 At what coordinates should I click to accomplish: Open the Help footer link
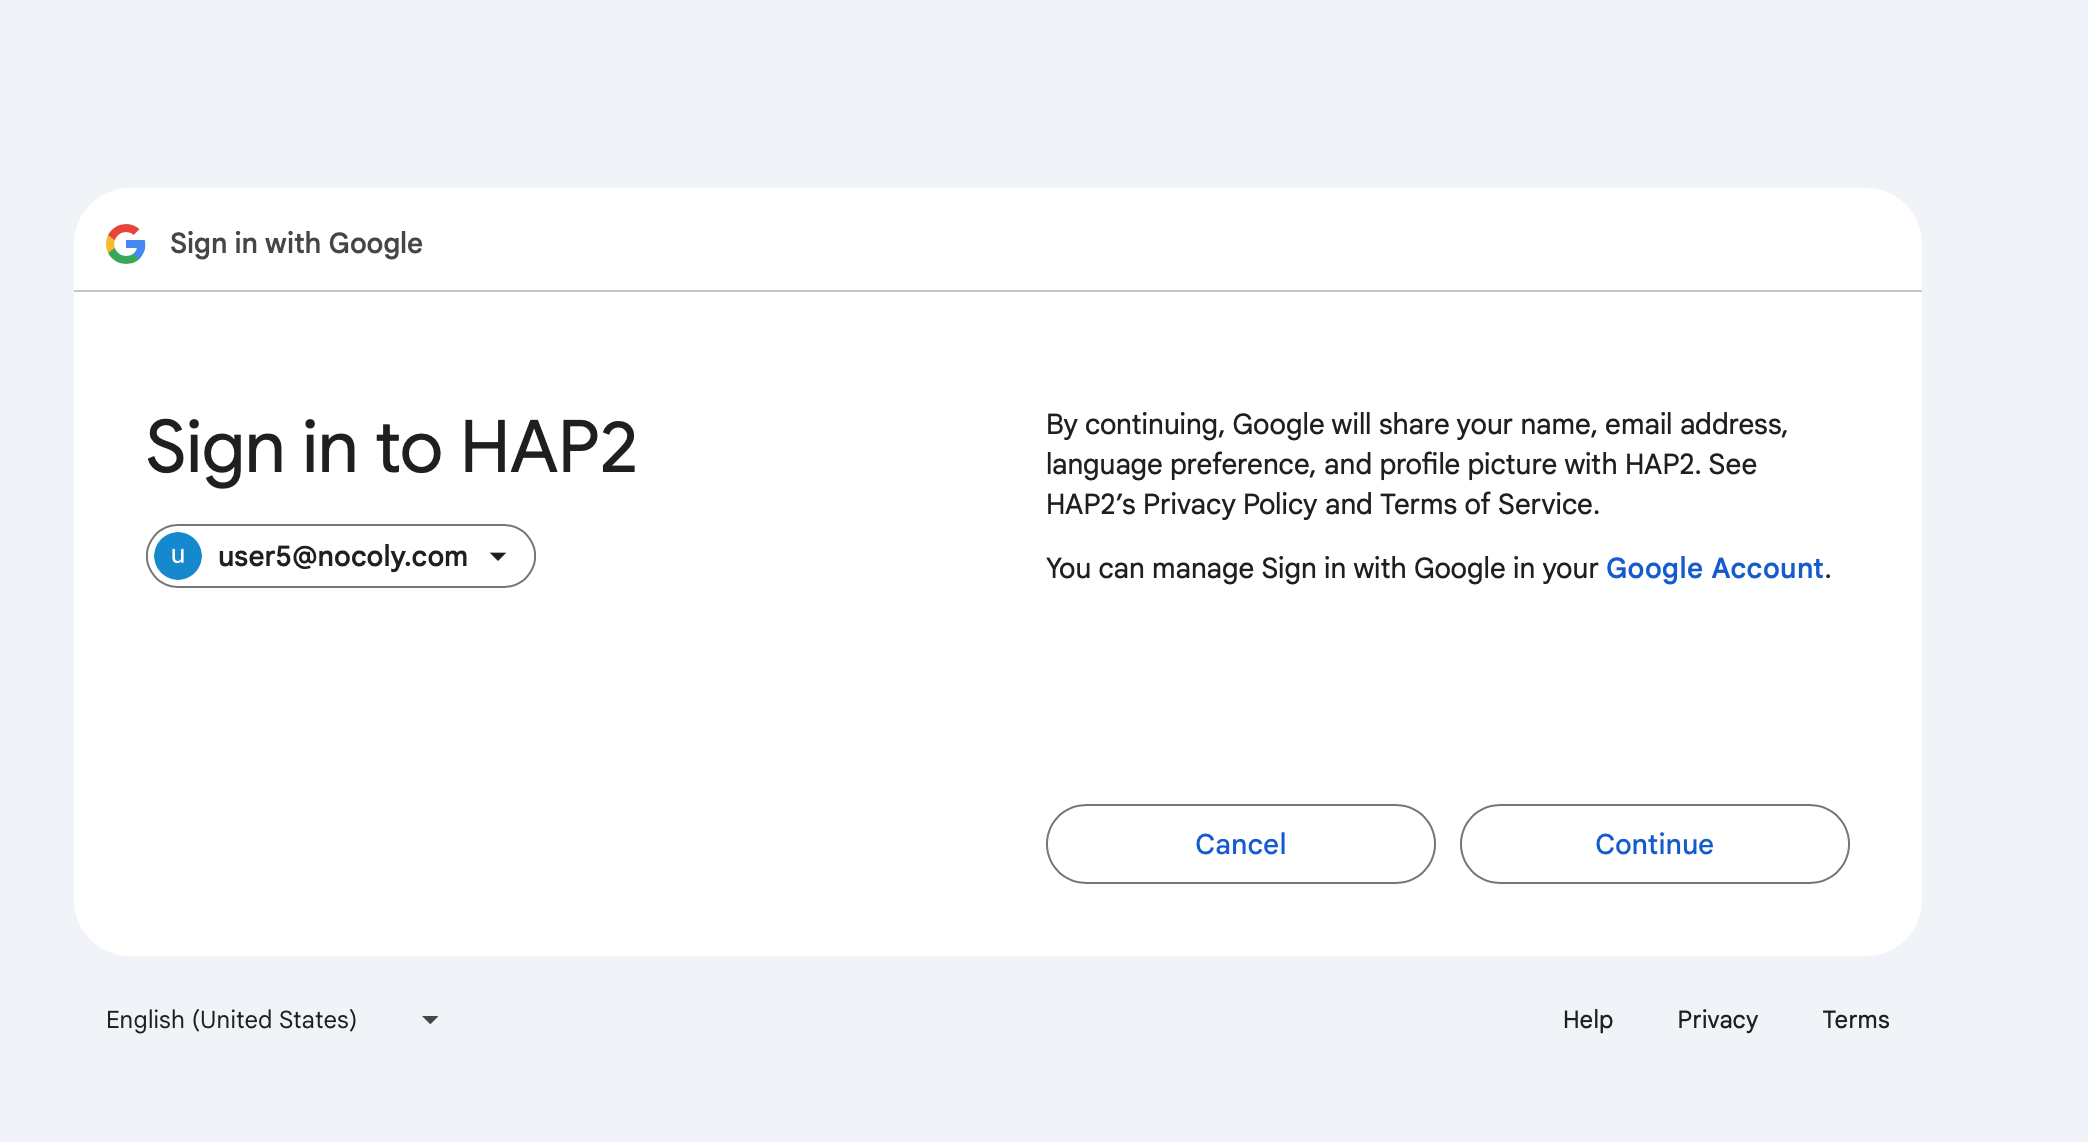1588,1019
